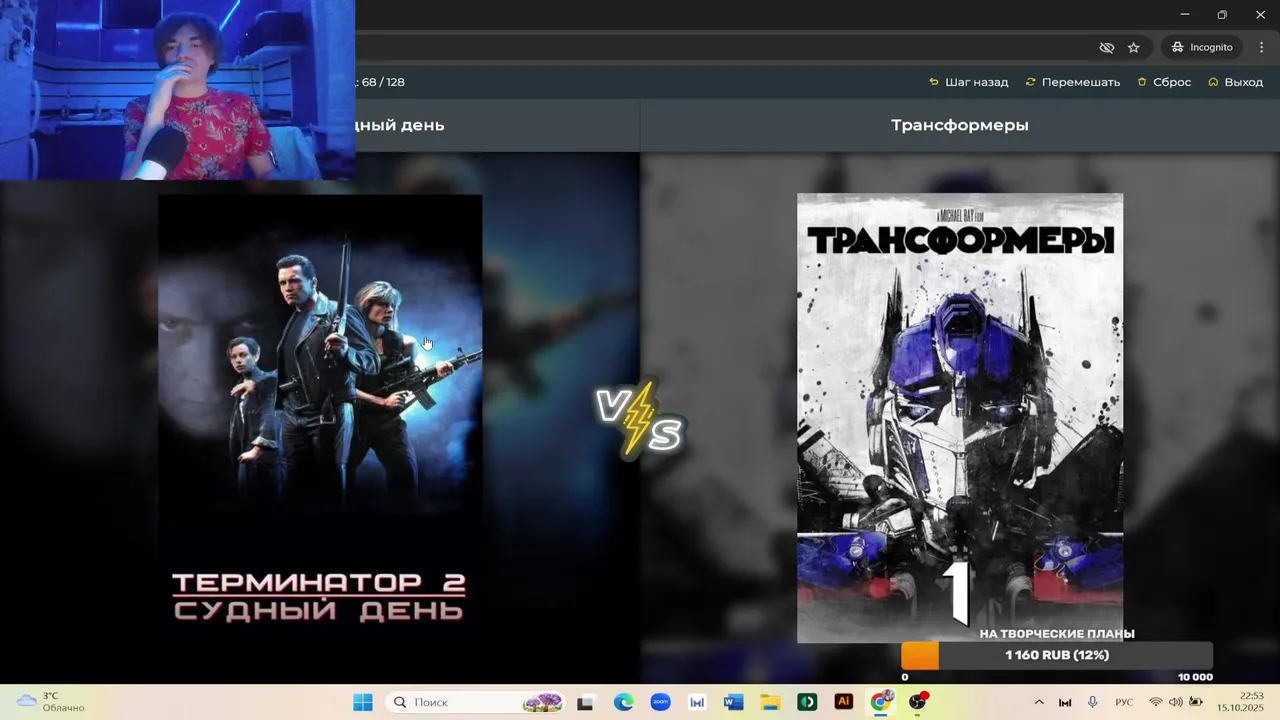Screen dimensions: 1280x720
Task: Open the Windows Start menu
Action: click(362, 702)
